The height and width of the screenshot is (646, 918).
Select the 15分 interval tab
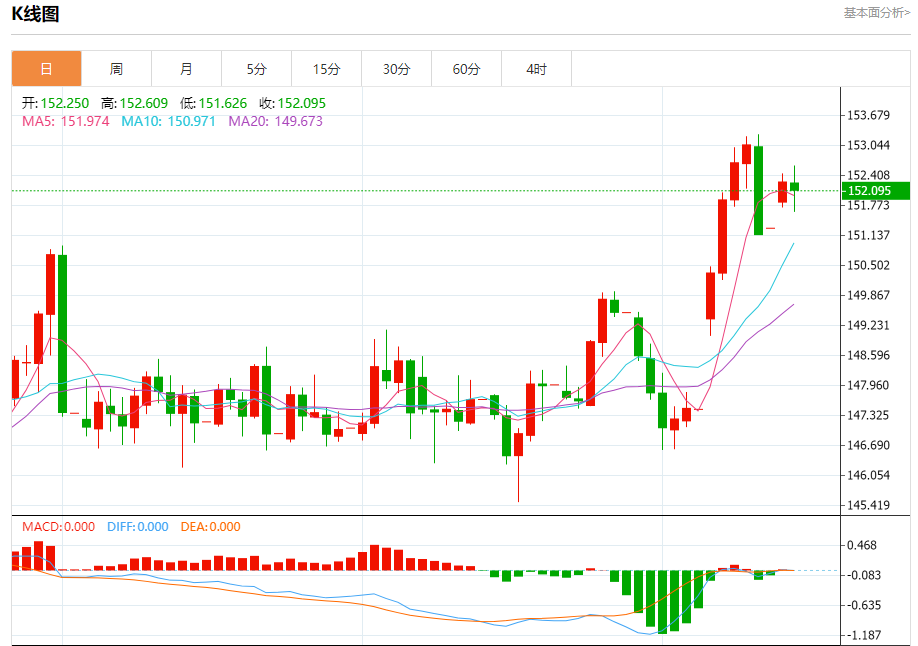click(326, 69)
